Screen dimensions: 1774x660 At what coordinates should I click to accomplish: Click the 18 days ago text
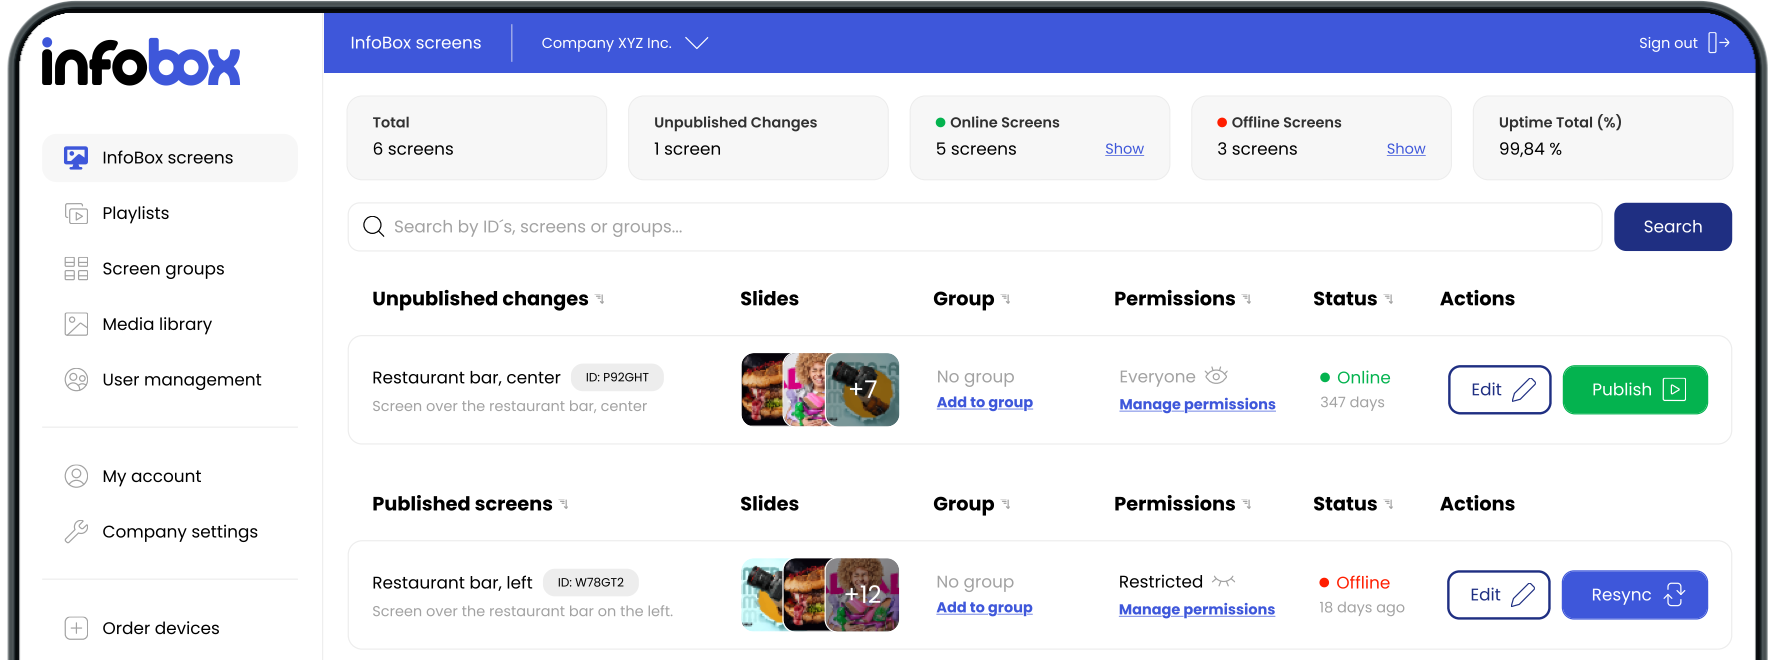point(1362,607)
